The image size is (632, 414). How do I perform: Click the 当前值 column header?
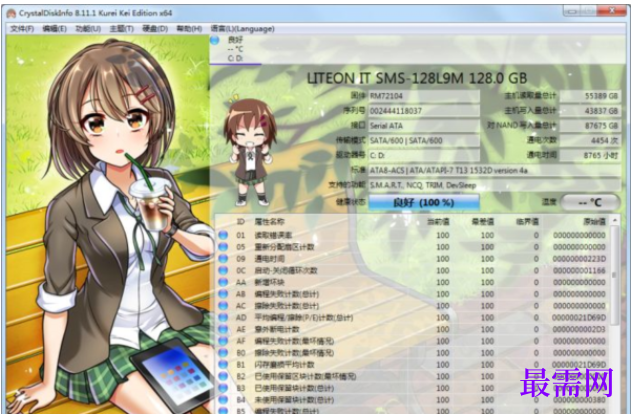[x=439, y=222]
